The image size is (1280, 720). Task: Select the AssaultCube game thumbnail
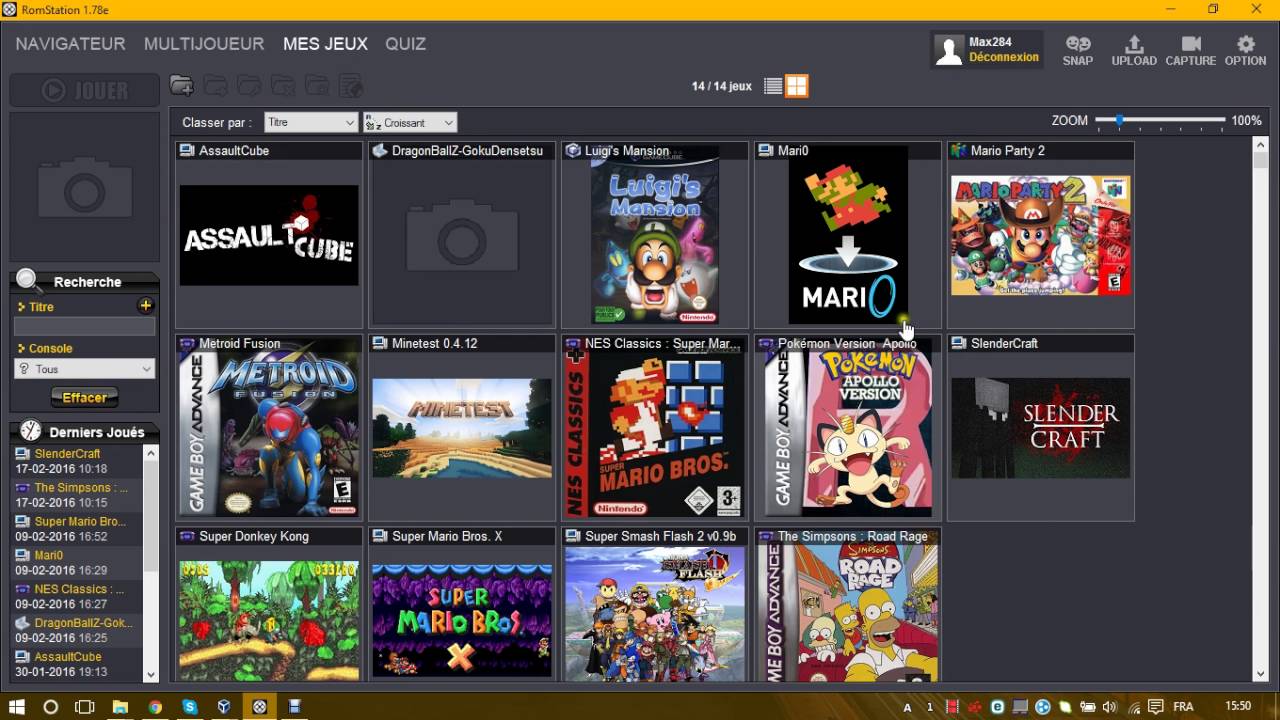click(x=269, y=234)
